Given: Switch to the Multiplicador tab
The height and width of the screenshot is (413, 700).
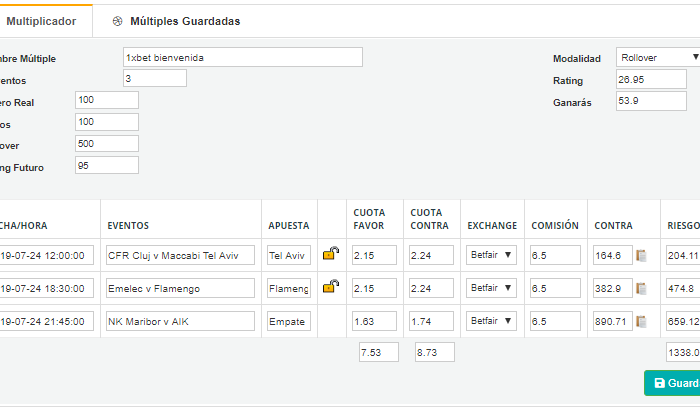Looking at the screenshot, I should tap(41, 21).
